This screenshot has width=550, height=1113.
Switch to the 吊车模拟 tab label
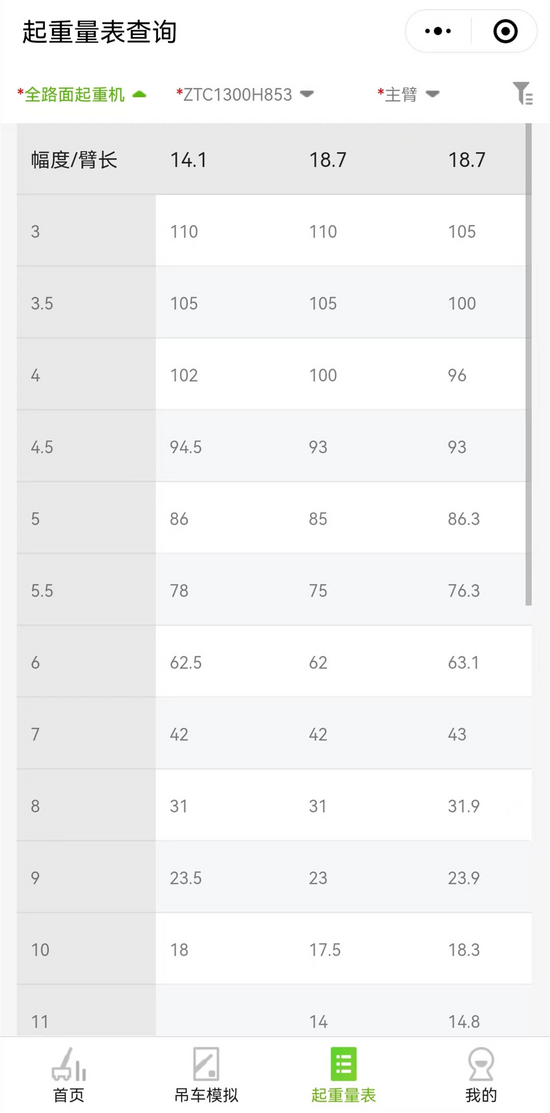[x=207, y=1095]
